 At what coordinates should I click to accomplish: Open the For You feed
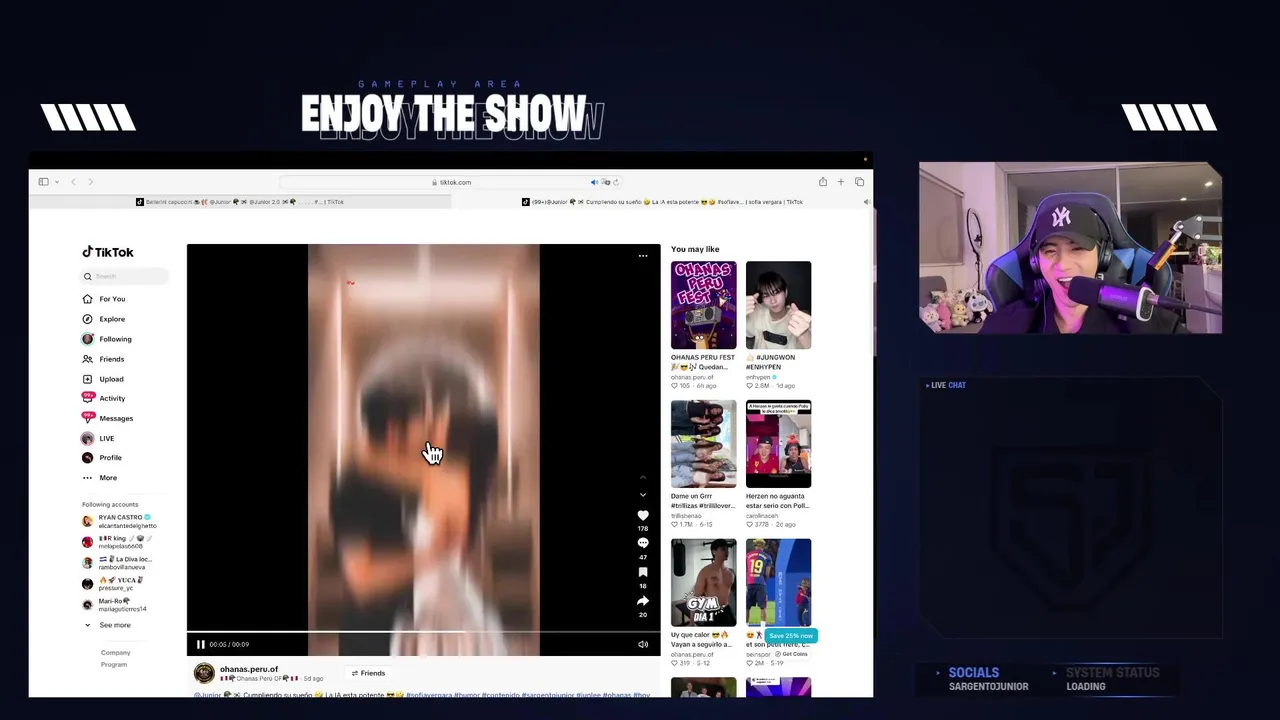tap(104, 299)
